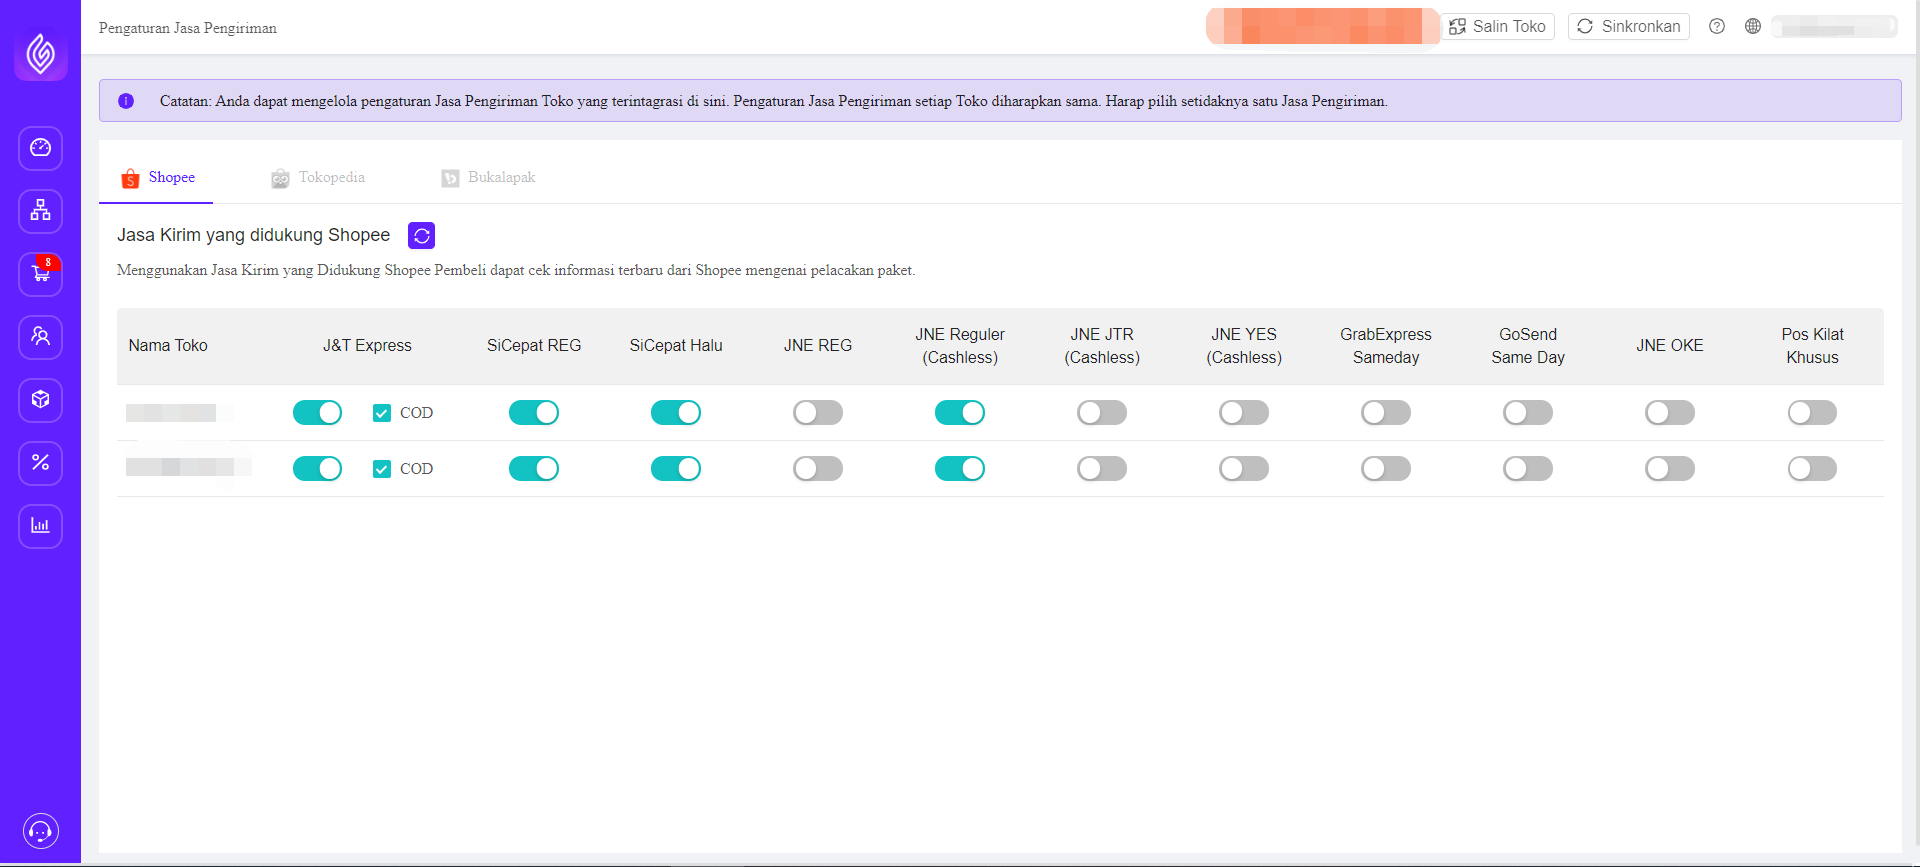Open the promotions percent icon in sidebar

pos(40,463)
